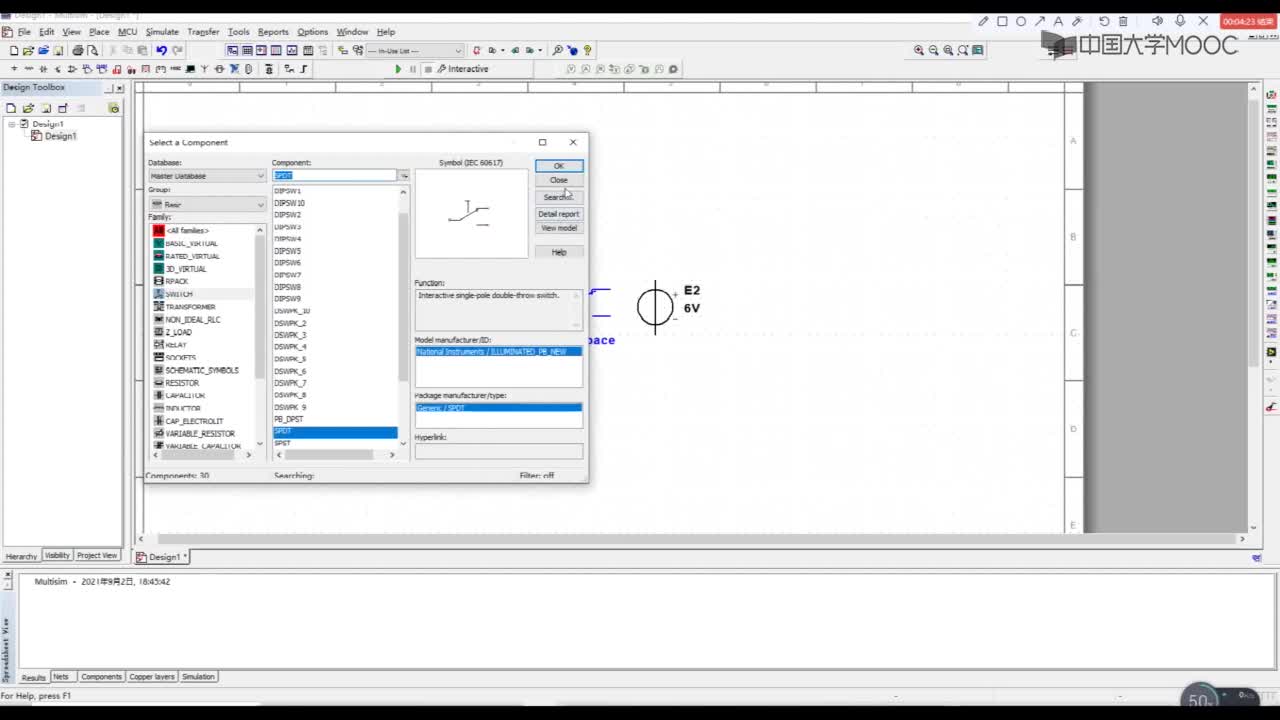Select DIPSW10 in component list
The image size is (1280, 720).
click(290, 203)
